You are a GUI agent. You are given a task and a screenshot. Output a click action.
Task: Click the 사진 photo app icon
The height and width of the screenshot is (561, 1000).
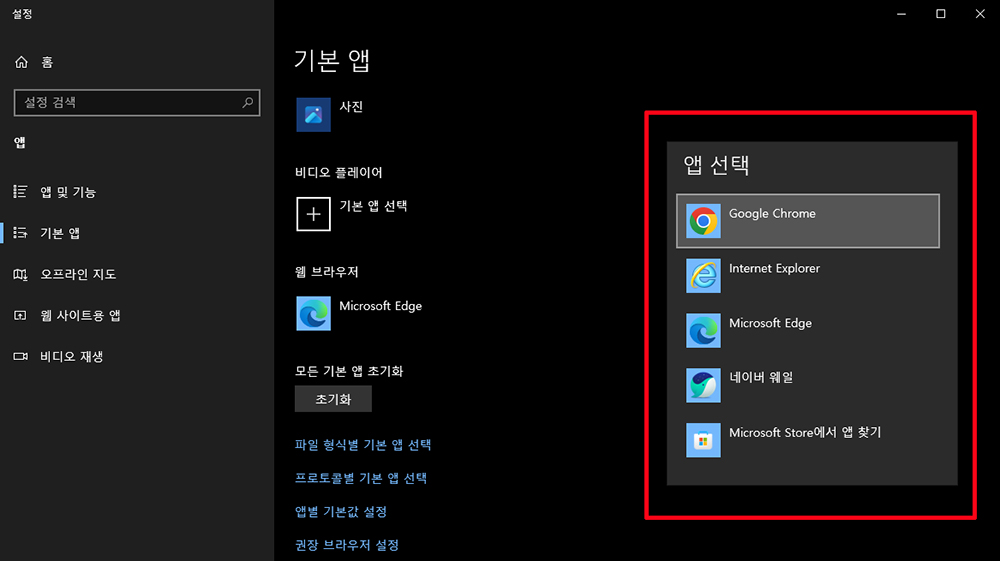pos(313,115)
